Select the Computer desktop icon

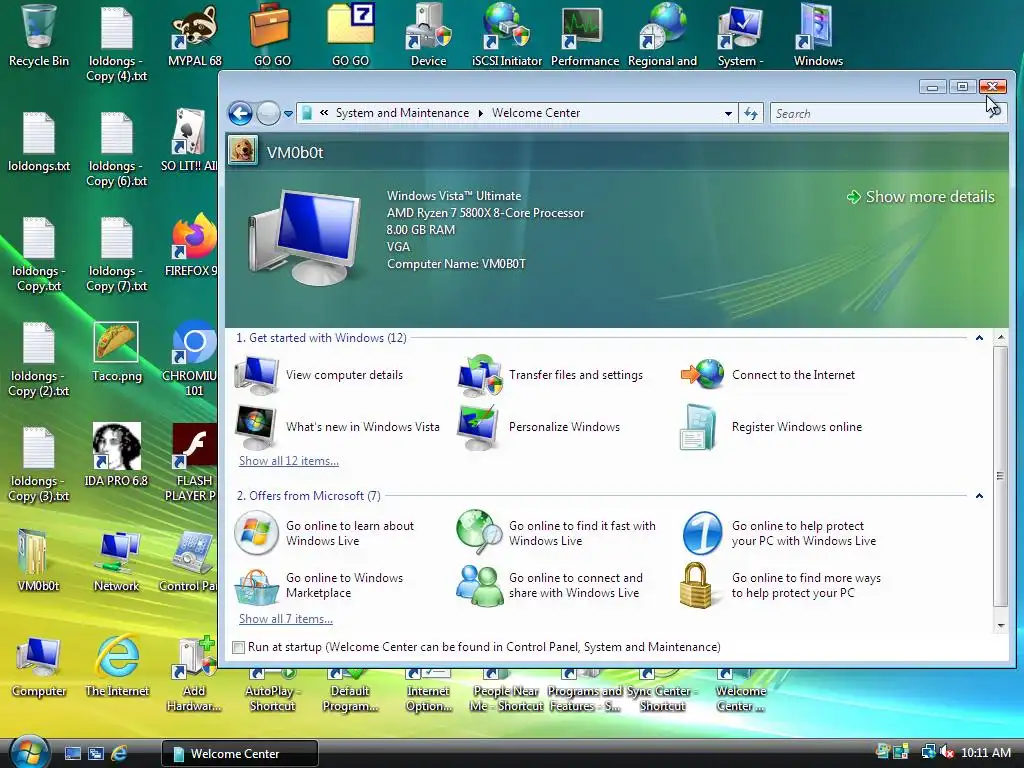[x=39, y=666]
